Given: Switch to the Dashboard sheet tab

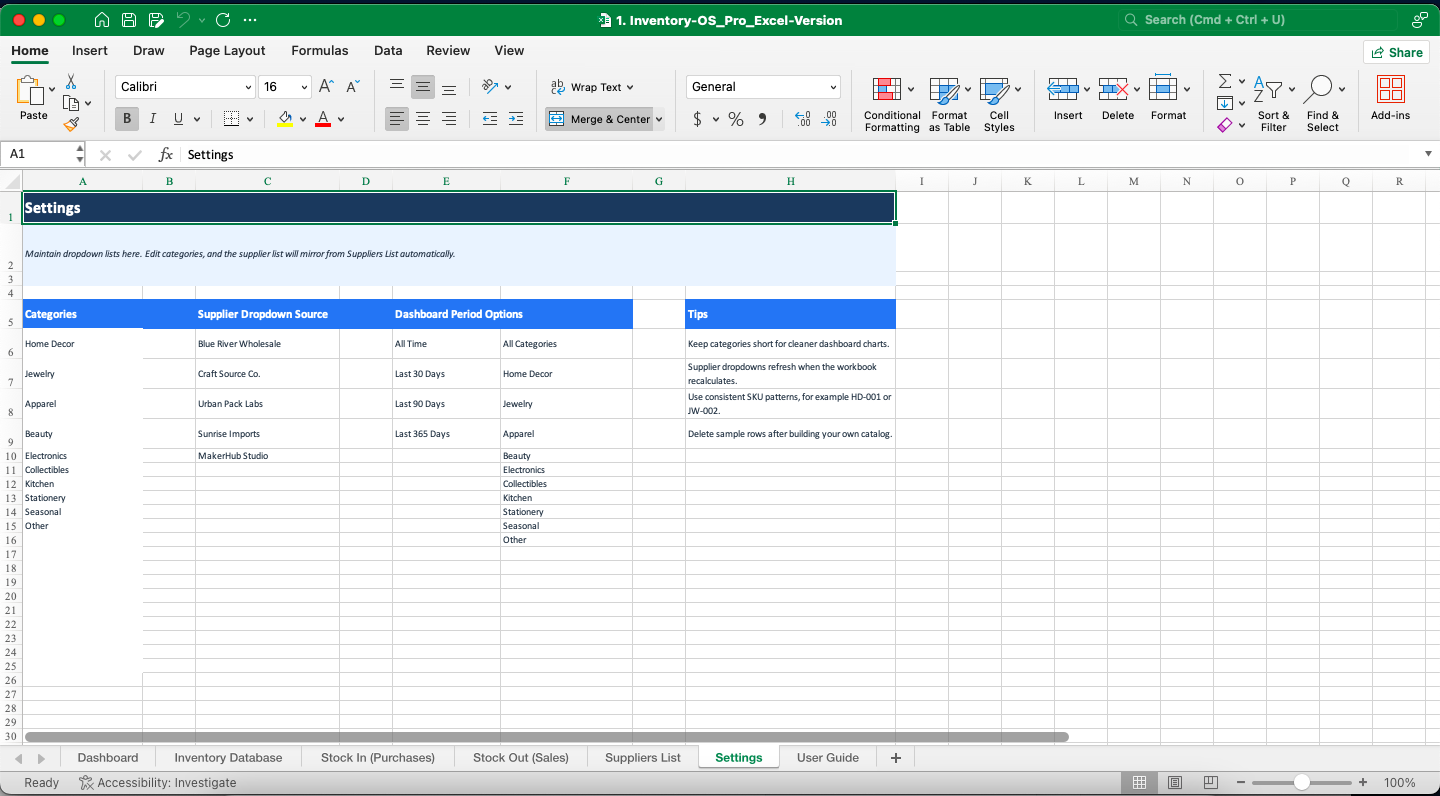Looking at the screenshot, I should point(107,757).
